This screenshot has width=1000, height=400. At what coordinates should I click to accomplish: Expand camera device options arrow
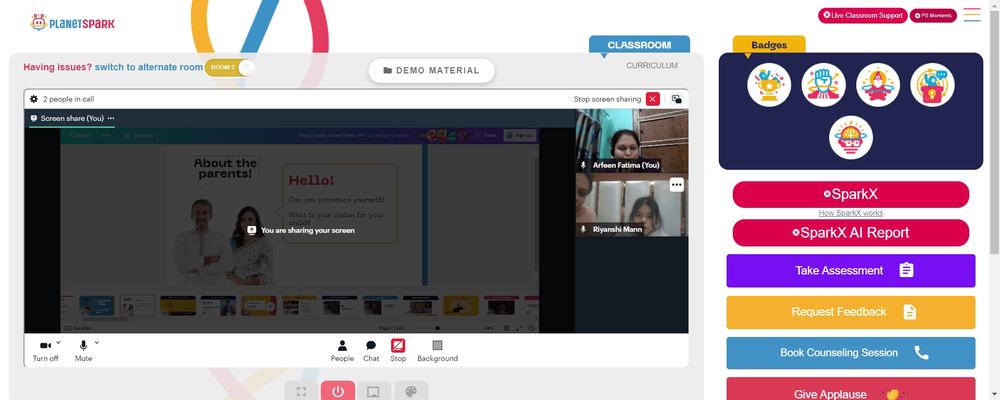point(59,343)
